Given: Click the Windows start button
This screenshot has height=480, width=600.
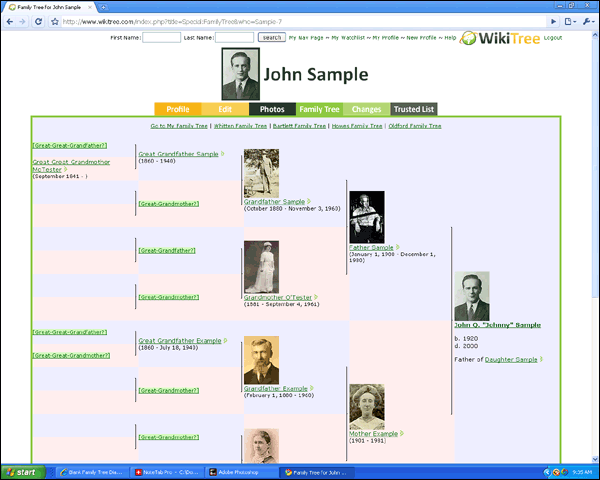Looking at the screenshot, I should tap(24, 471).
